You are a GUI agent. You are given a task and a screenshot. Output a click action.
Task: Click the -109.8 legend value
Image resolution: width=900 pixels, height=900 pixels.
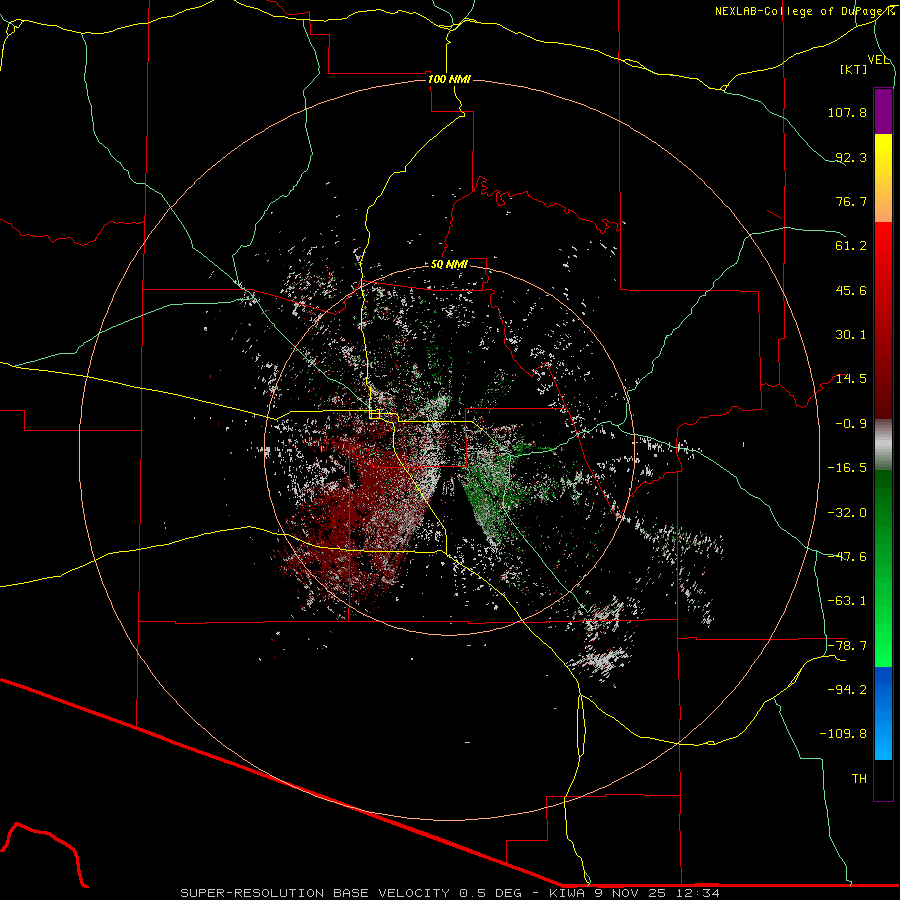pyautogui.click(x=843, y=734)
